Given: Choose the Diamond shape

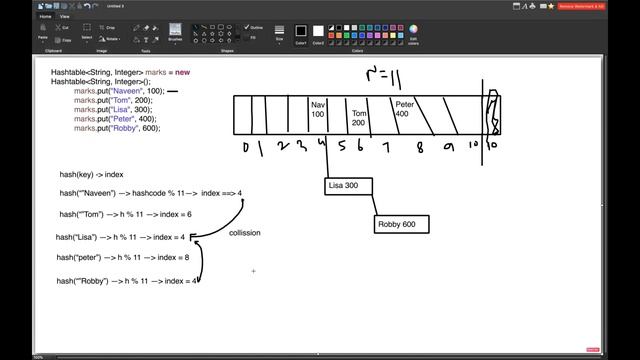Looking at the screenshot, I should tap(229, 34).
